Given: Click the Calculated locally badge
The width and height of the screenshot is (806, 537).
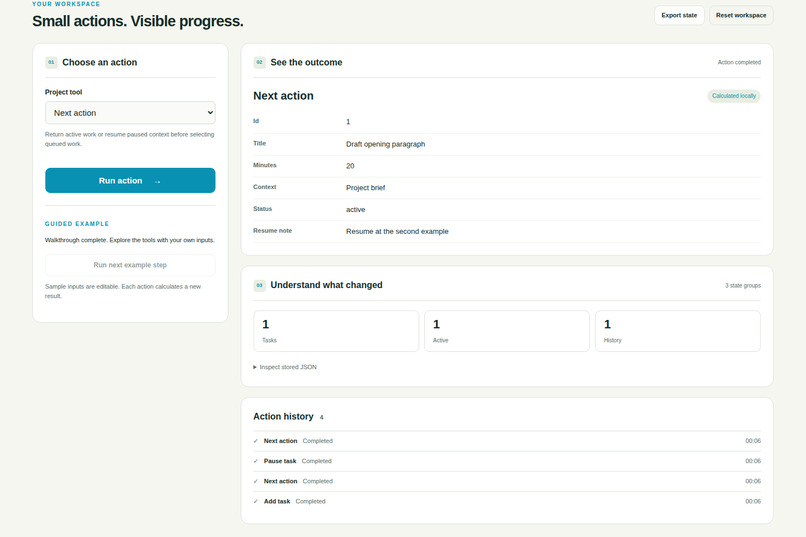Looking at the screenshot, I should pos(734,96).
